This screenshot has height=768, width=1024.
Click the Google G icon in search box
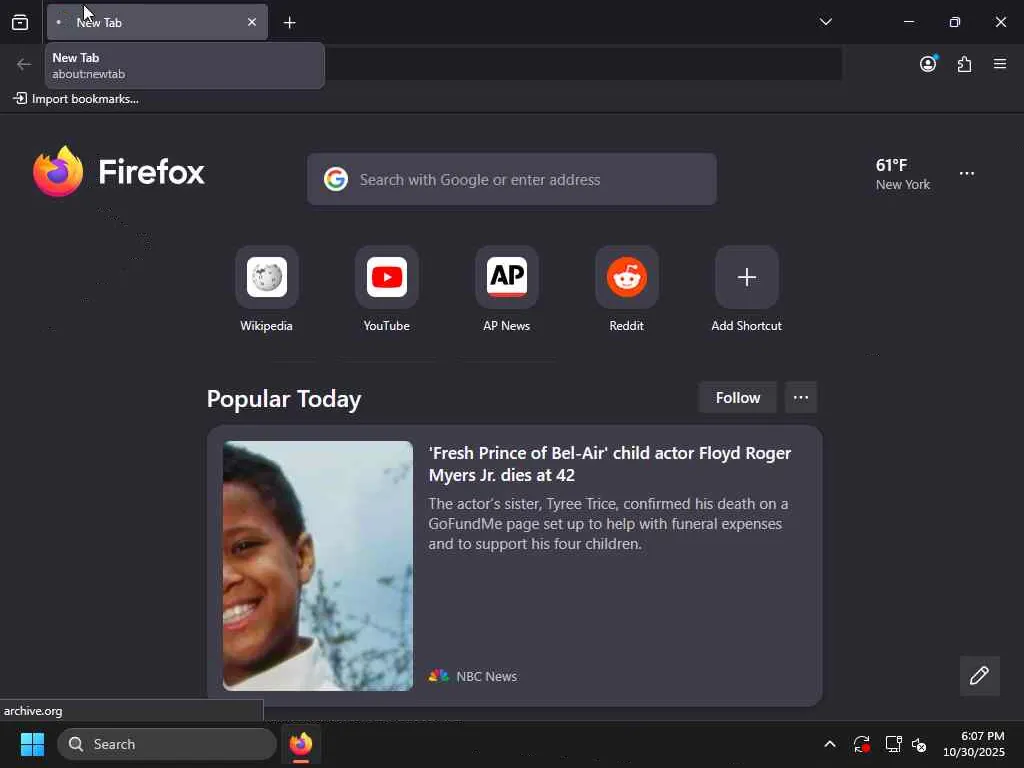pos(336,179)
